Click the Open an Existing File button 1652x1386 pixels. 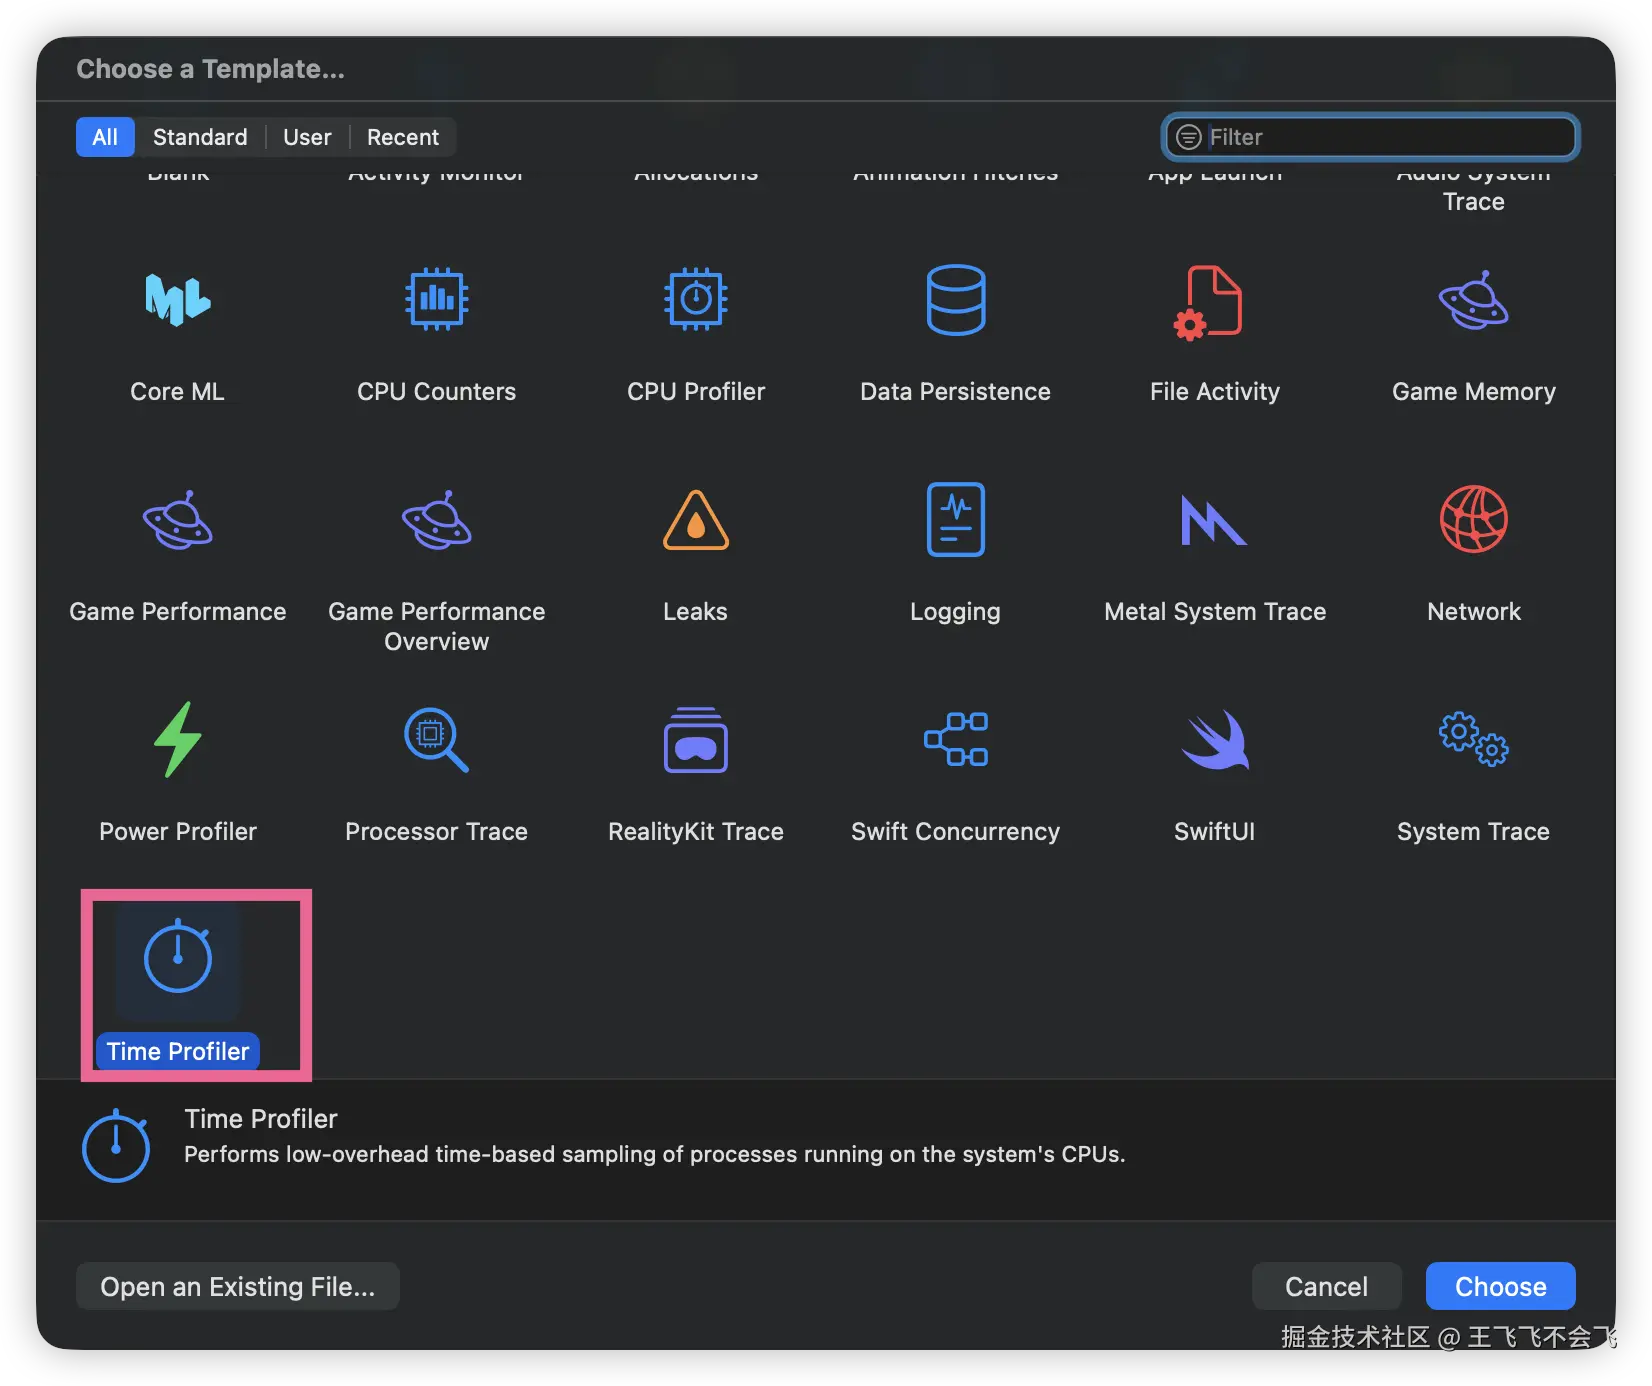coord(238,1286)
